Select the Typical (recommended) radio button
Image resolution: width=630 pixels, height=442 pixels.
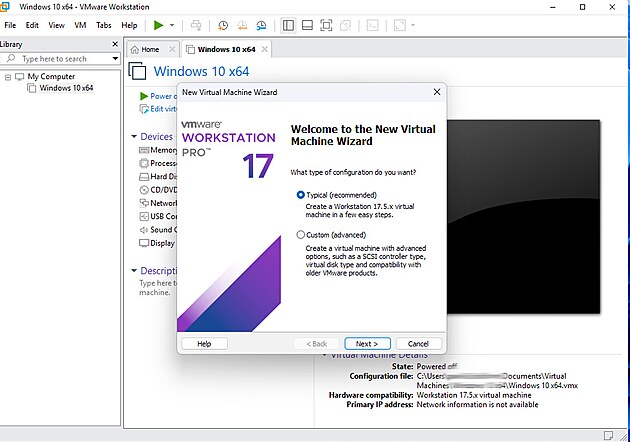(x=301, y=195)
